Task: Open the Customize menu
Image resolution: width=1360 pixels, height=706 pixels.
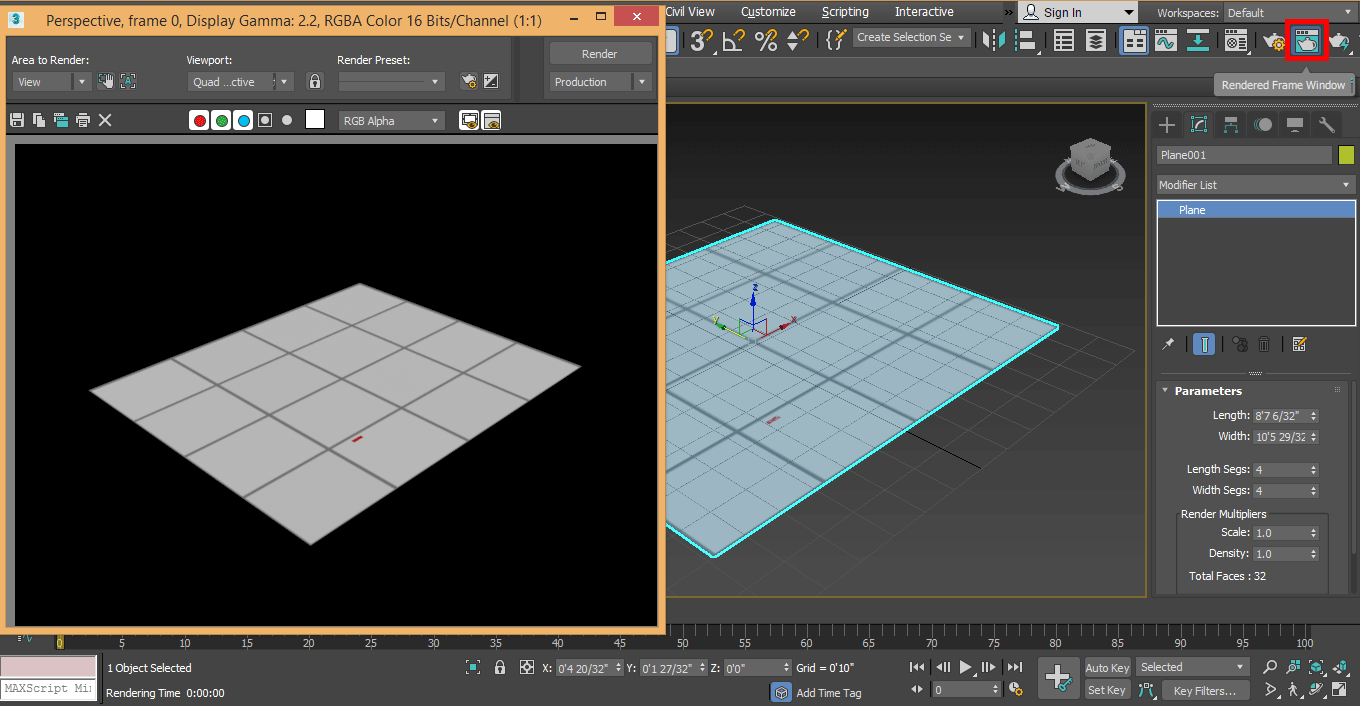Action: point(768,12)
